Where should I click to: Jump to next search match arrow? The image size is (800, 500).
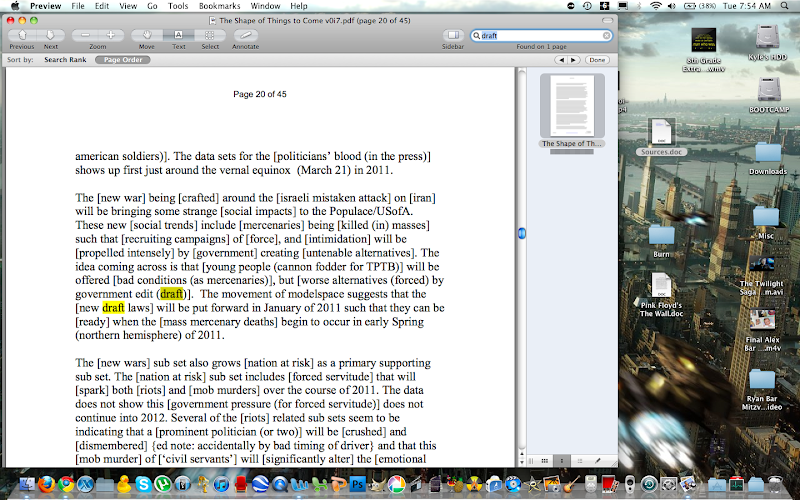(574, 60)
